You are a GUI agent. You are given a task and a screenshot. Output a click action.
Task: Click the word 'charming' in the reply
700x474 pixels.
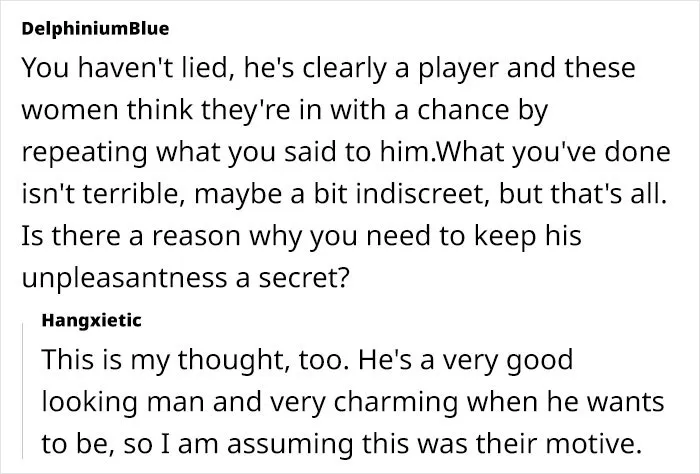click(x=396, y=403)
